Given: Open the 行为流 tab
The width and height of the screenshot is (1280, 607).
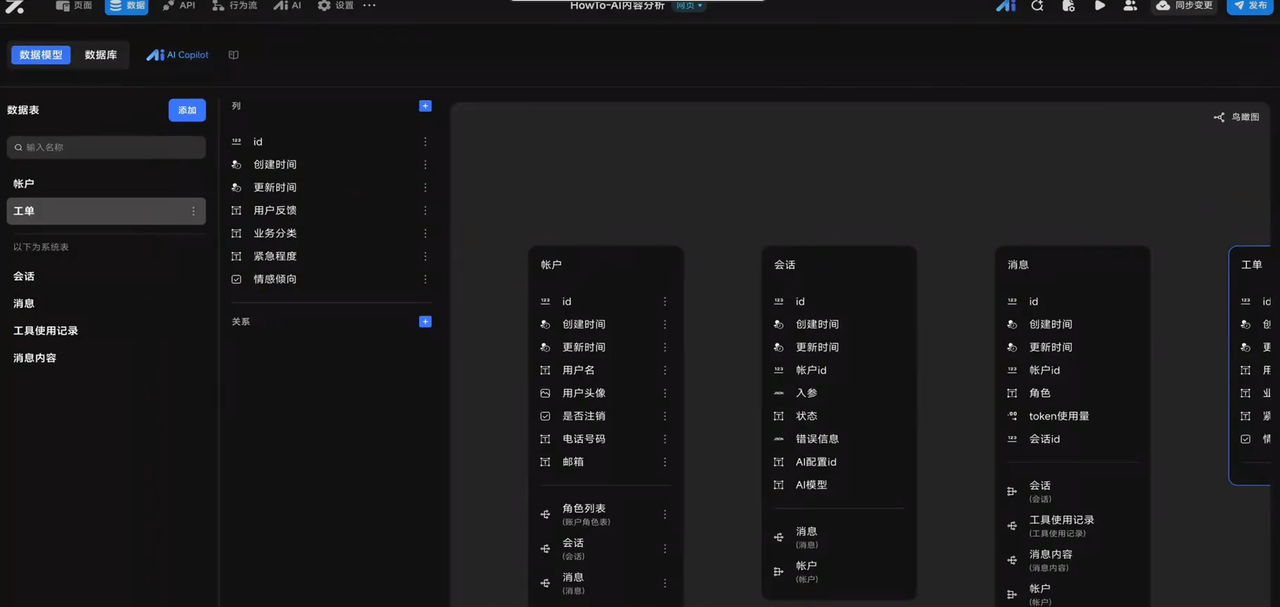Looking at the screenshot, I should coord(235,6).
